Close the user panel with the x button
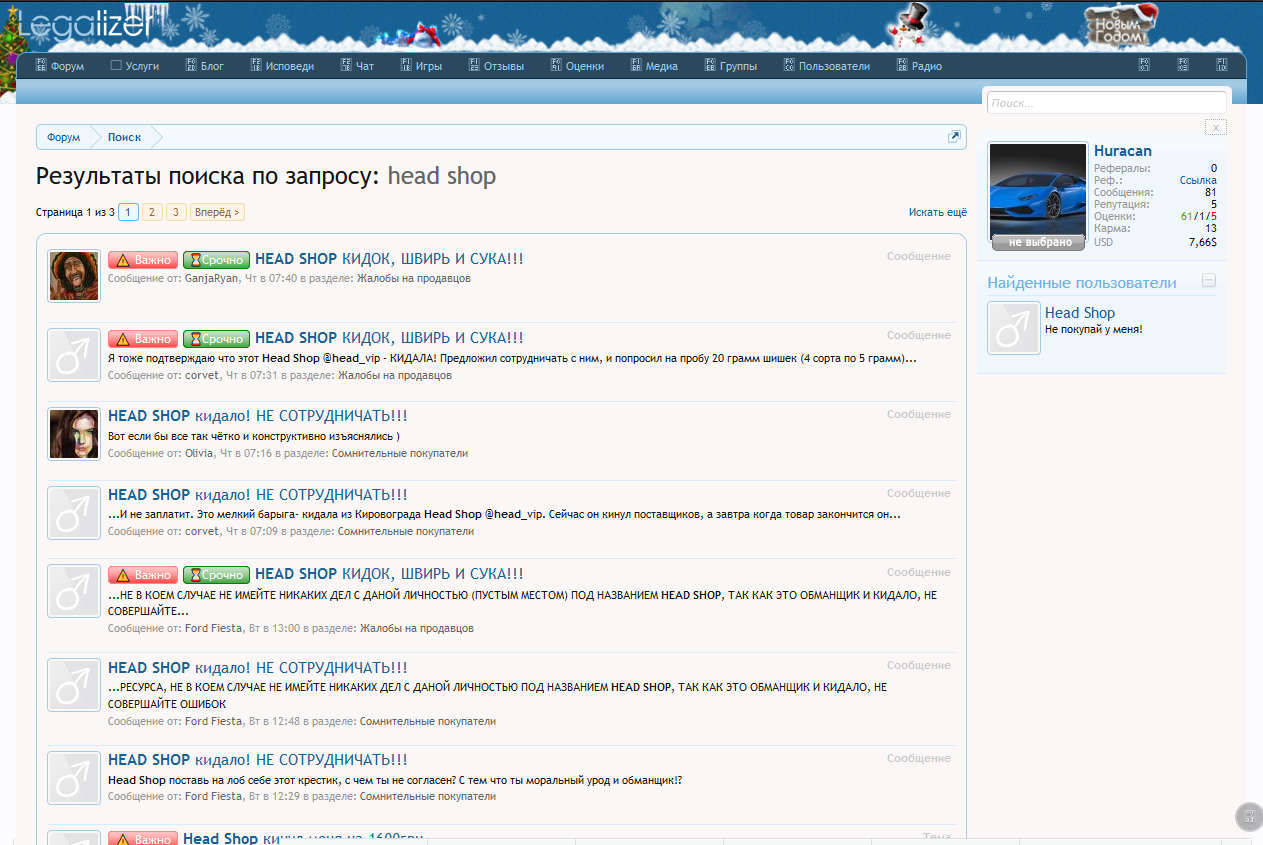 pyautogui.click(x=1215, y=127)
